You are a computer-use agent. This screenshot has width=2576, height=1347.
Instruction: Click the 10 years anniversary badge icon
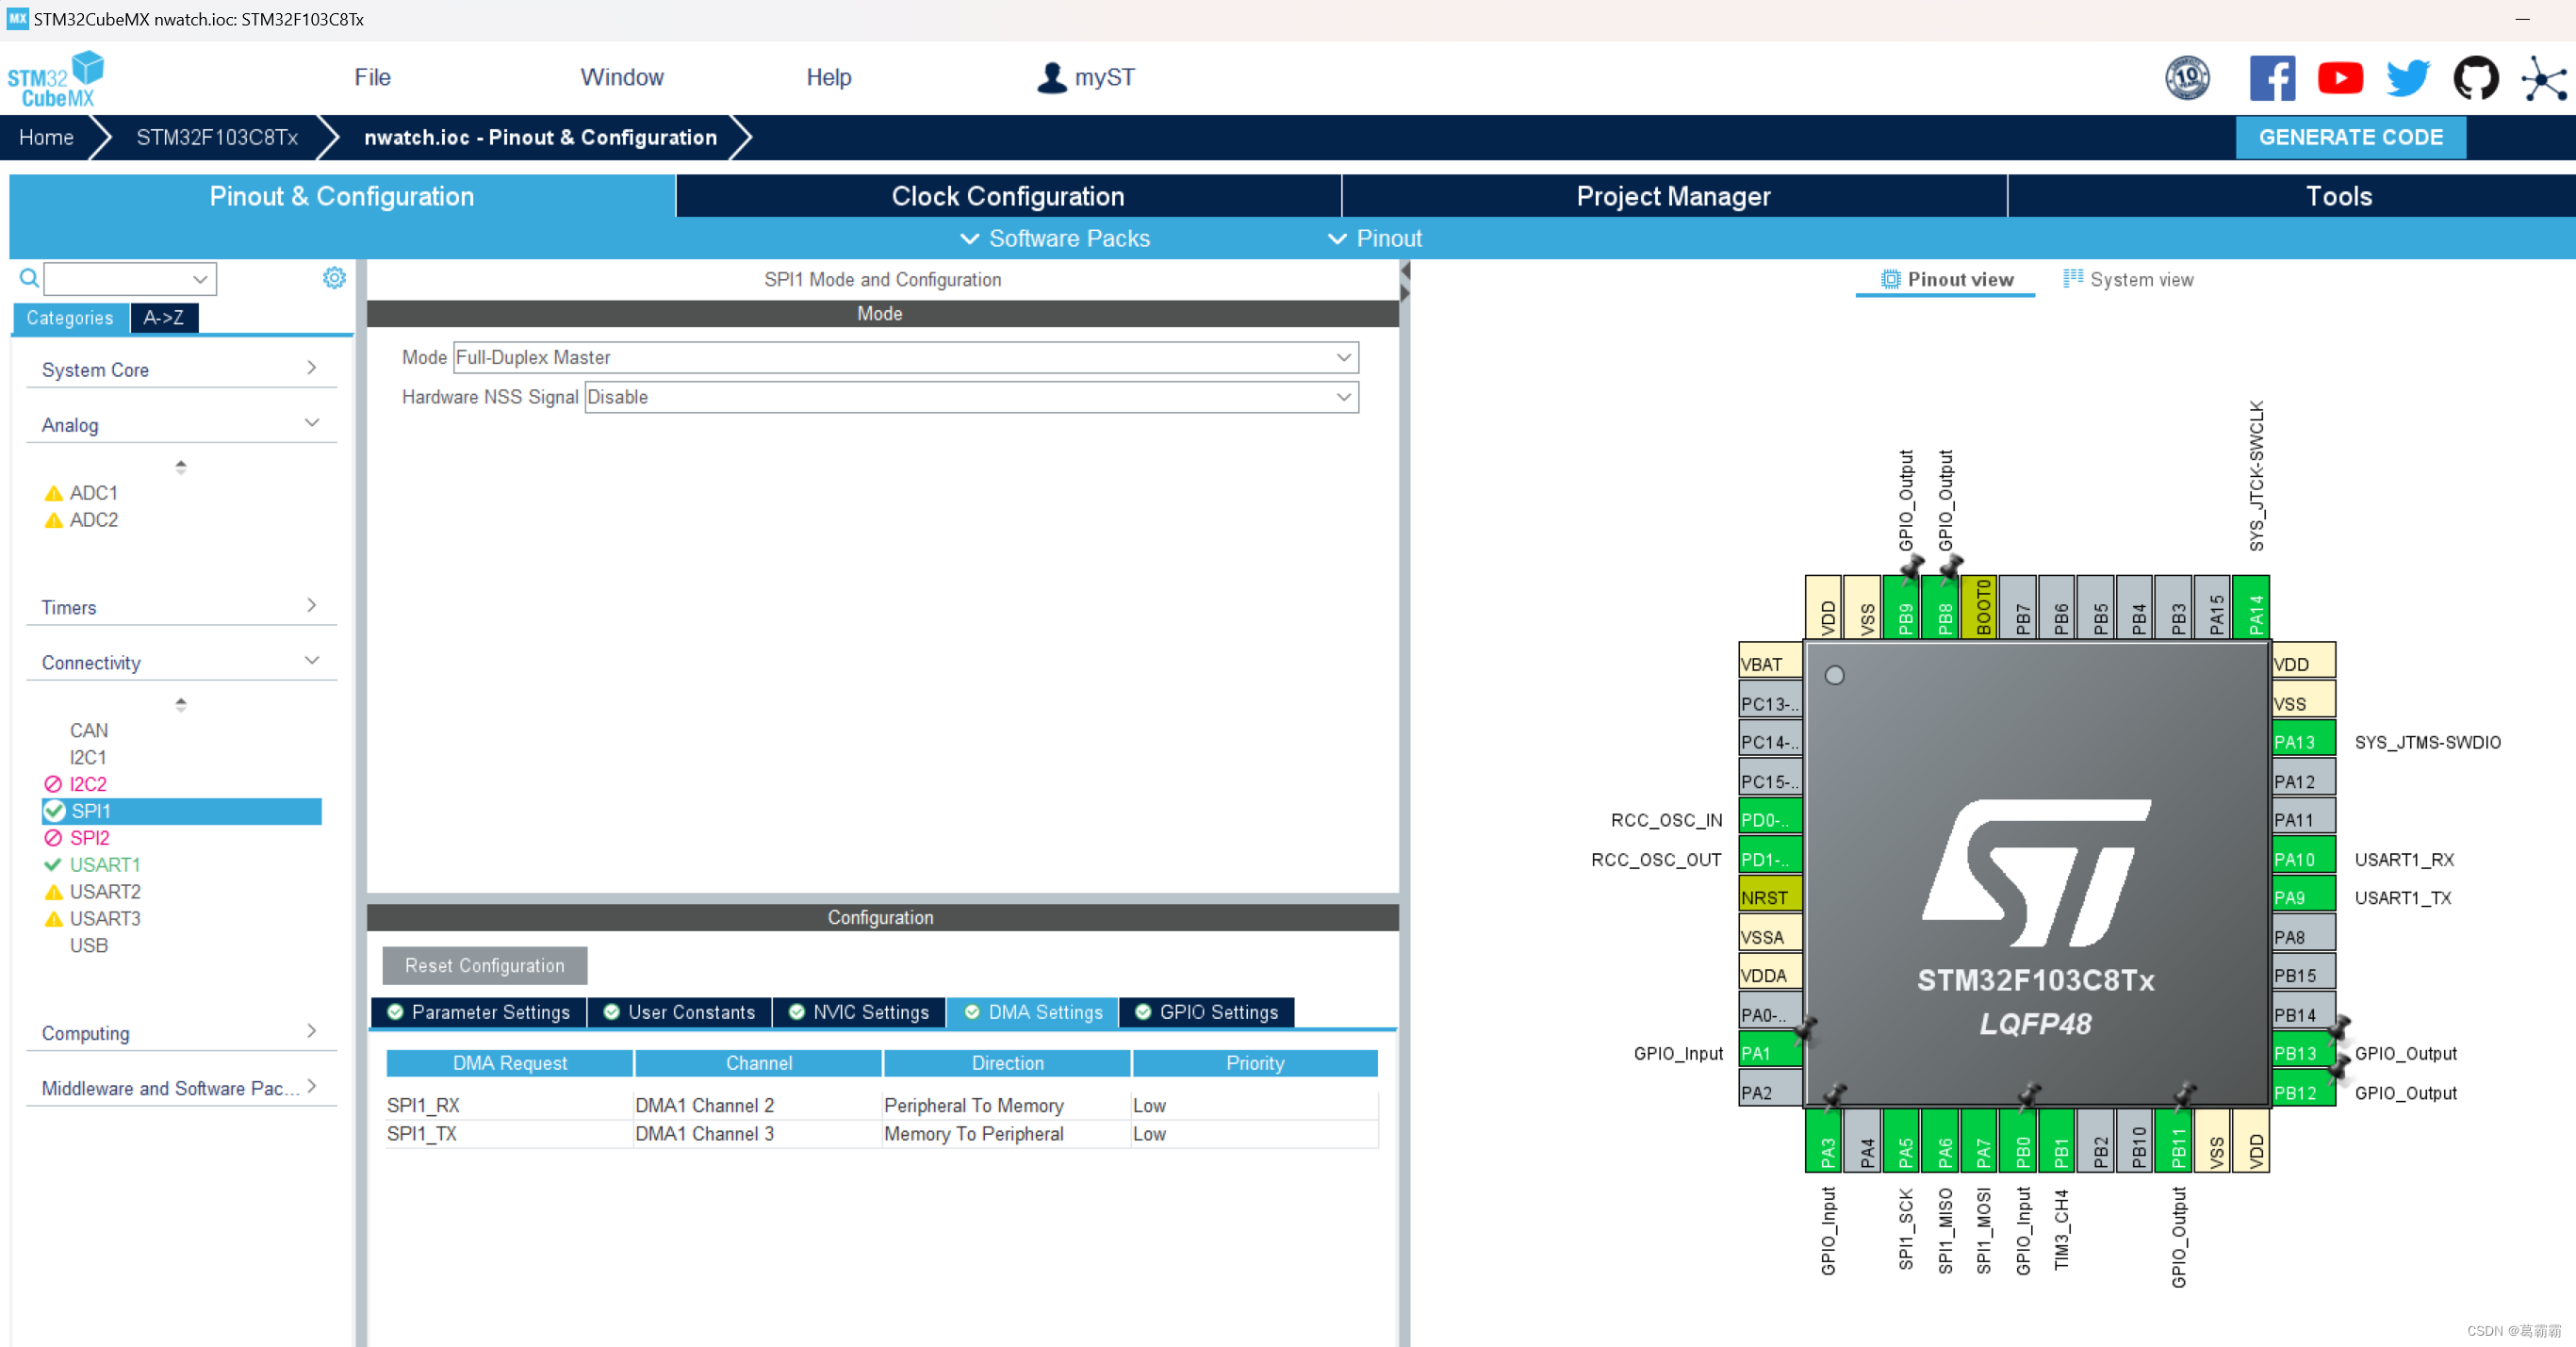[x=2187, y=78]
